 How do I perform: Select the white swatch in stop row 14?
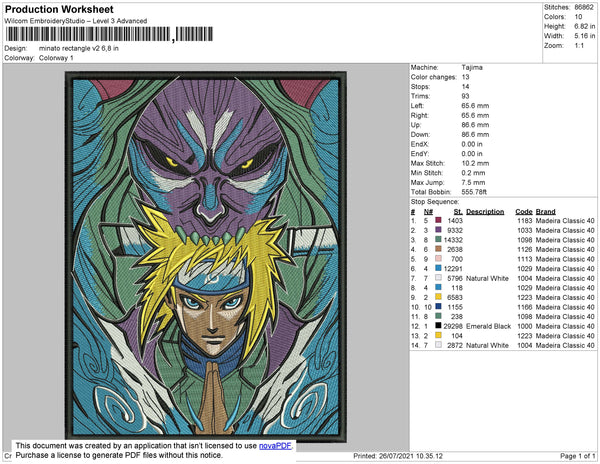pos(438,345)
